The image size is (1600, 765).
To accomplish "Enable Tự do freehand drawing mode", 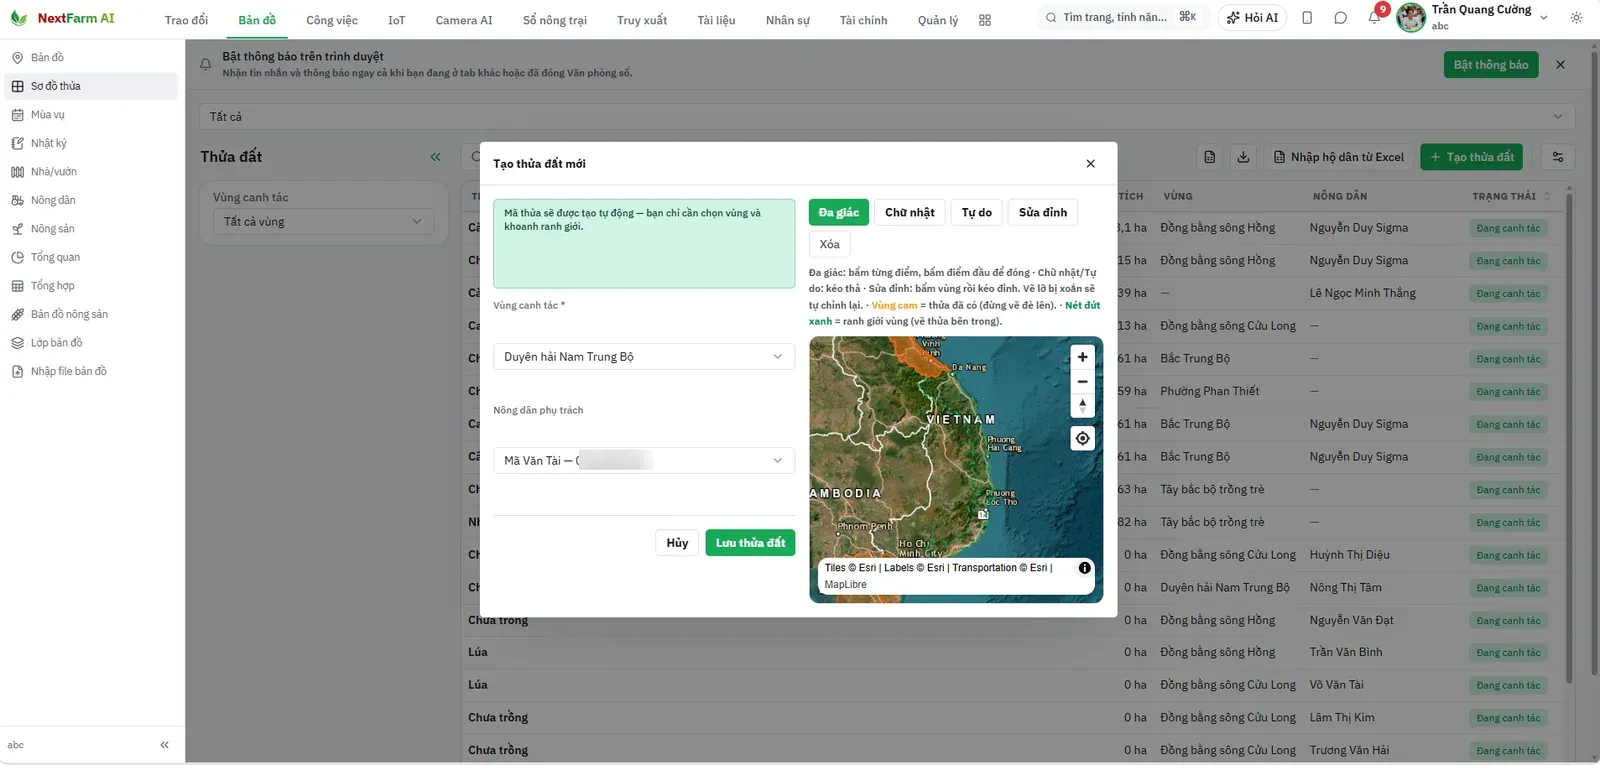I will (976, 212).
